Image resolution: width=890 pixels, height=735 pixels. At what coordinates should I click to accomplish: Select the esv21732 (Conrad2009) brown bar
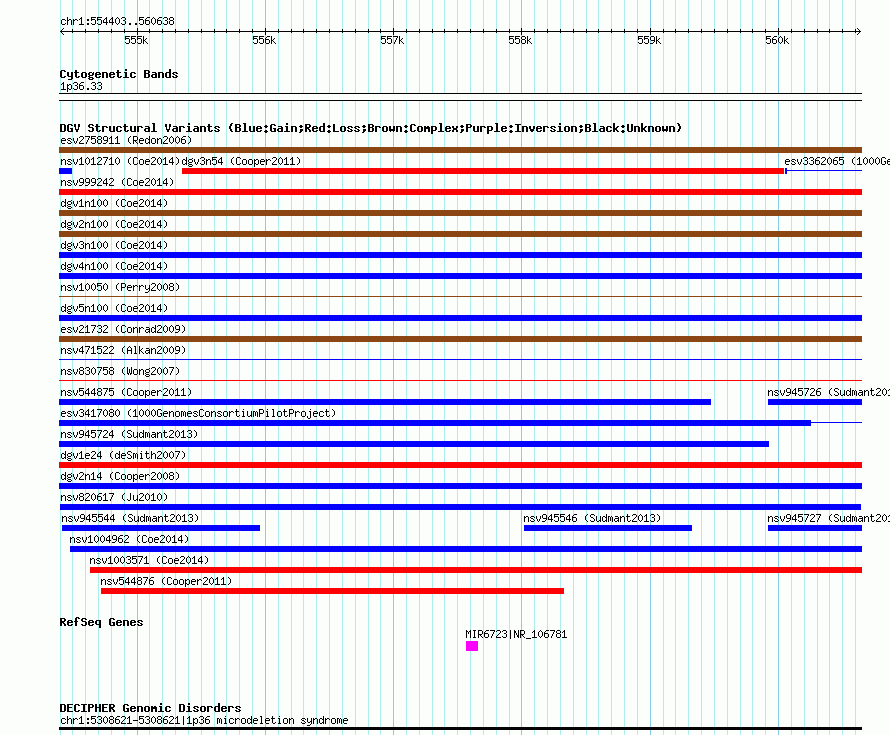(x=460, y=339)
